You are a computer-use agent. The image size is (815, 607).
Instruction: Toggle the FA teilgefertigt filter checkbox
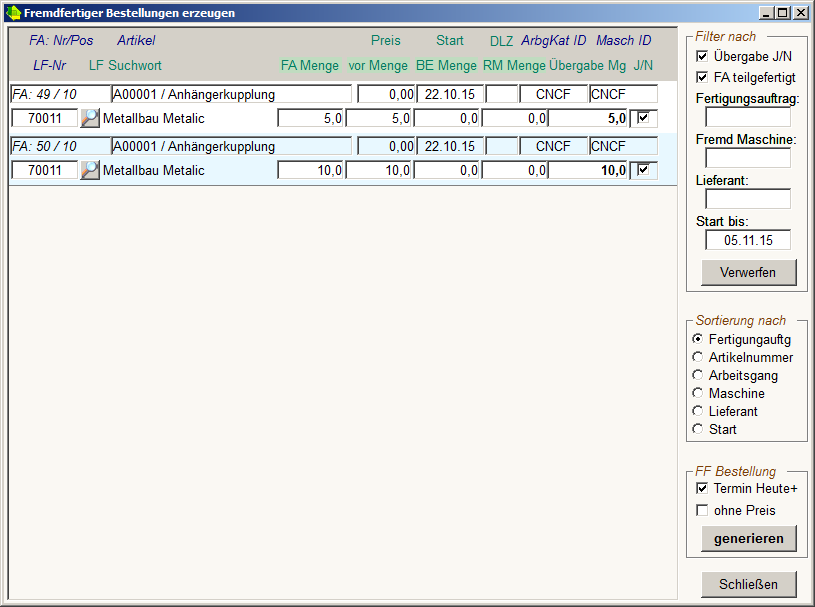pyautogui.click(x=702, y=77)
